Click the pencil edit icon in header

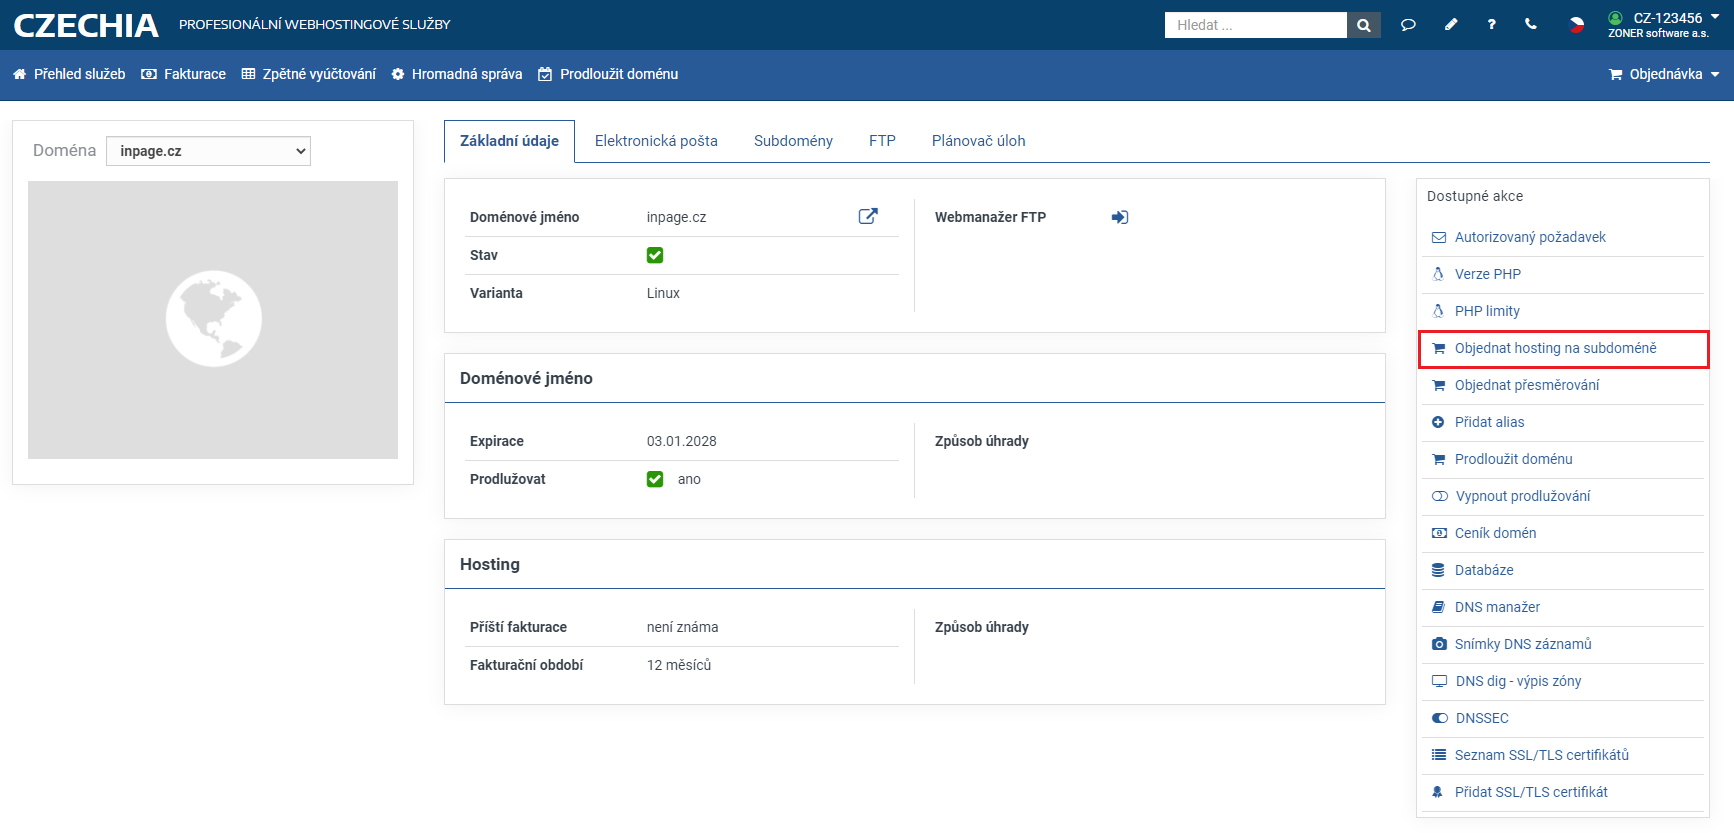tap(1451, 25)
